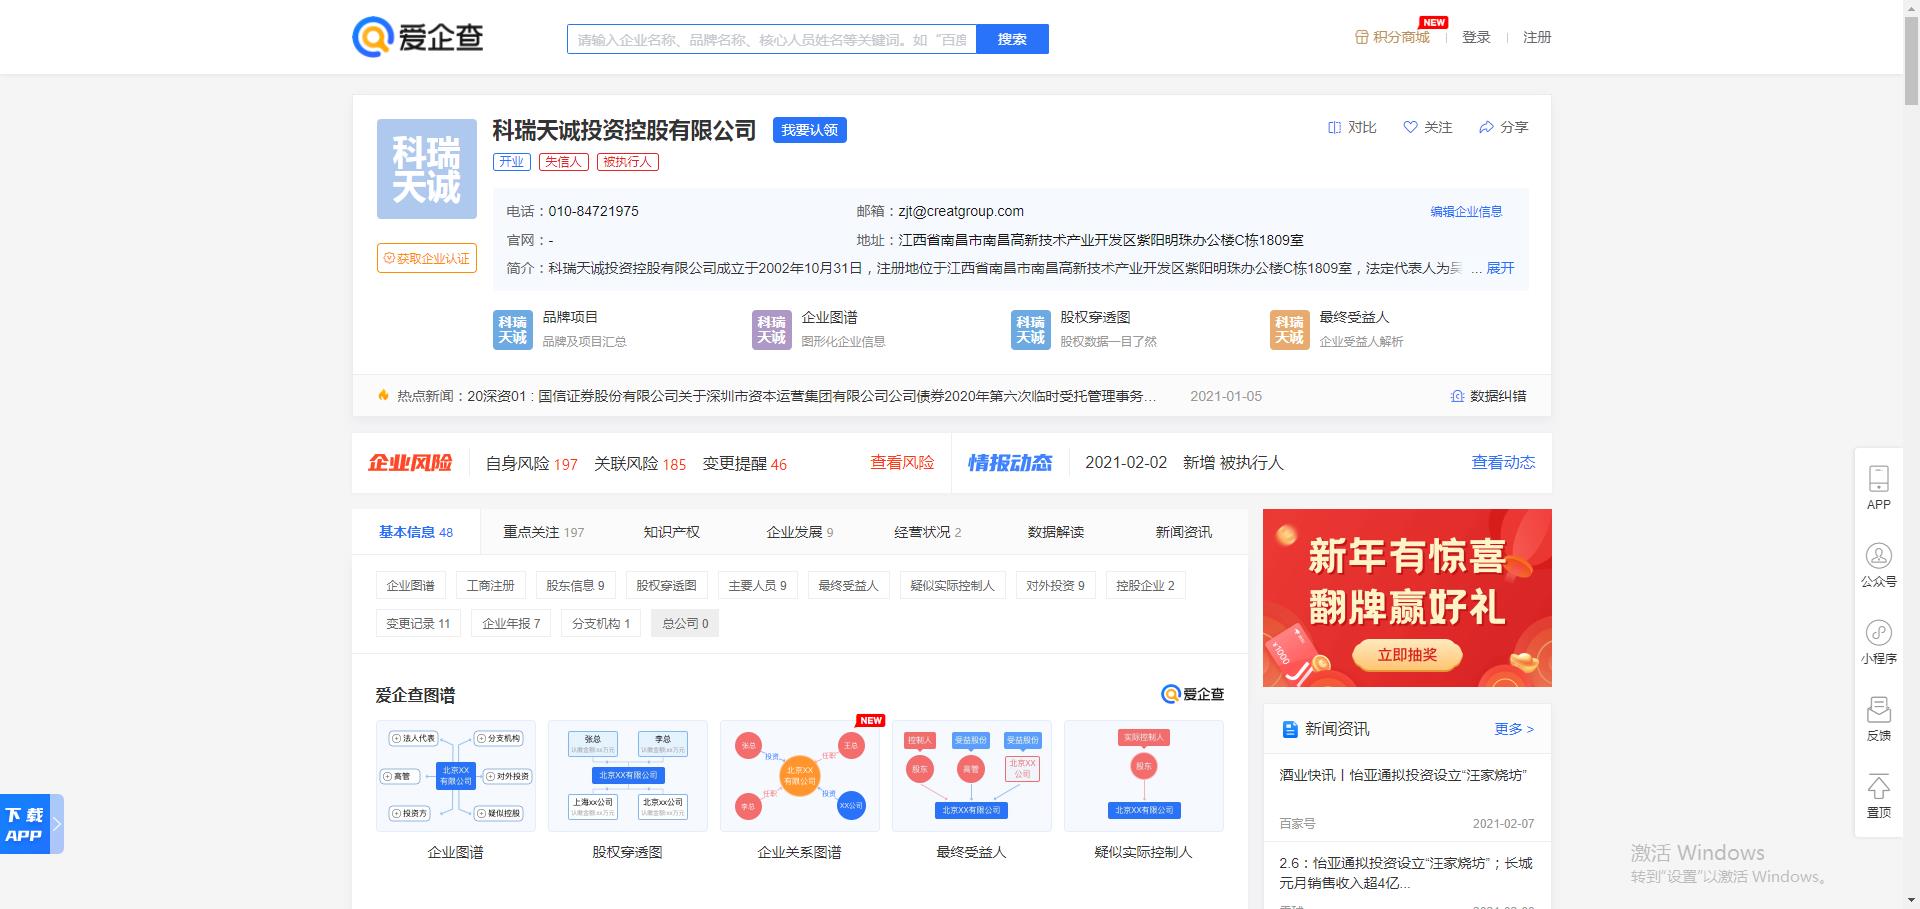Open the 企业关系图谱 diagram thumbnail
The height and width of the screenshot is (909, 1920).
pyautogui.click(x=800, y=776)
